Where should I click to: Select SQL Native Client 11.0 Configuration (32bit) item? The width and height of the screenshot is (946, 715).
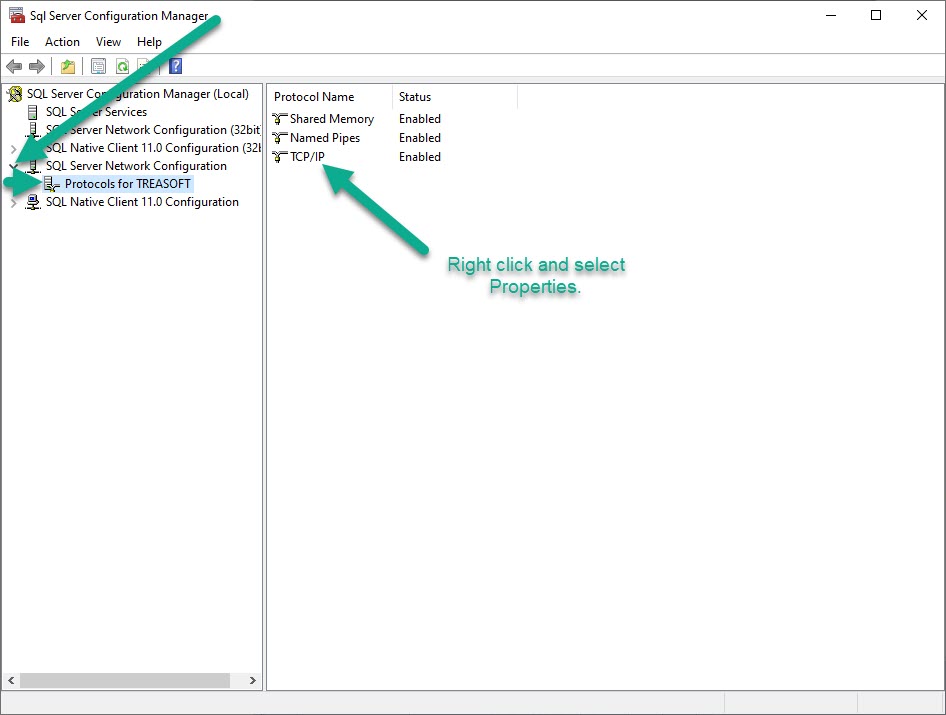coord(153,148)
